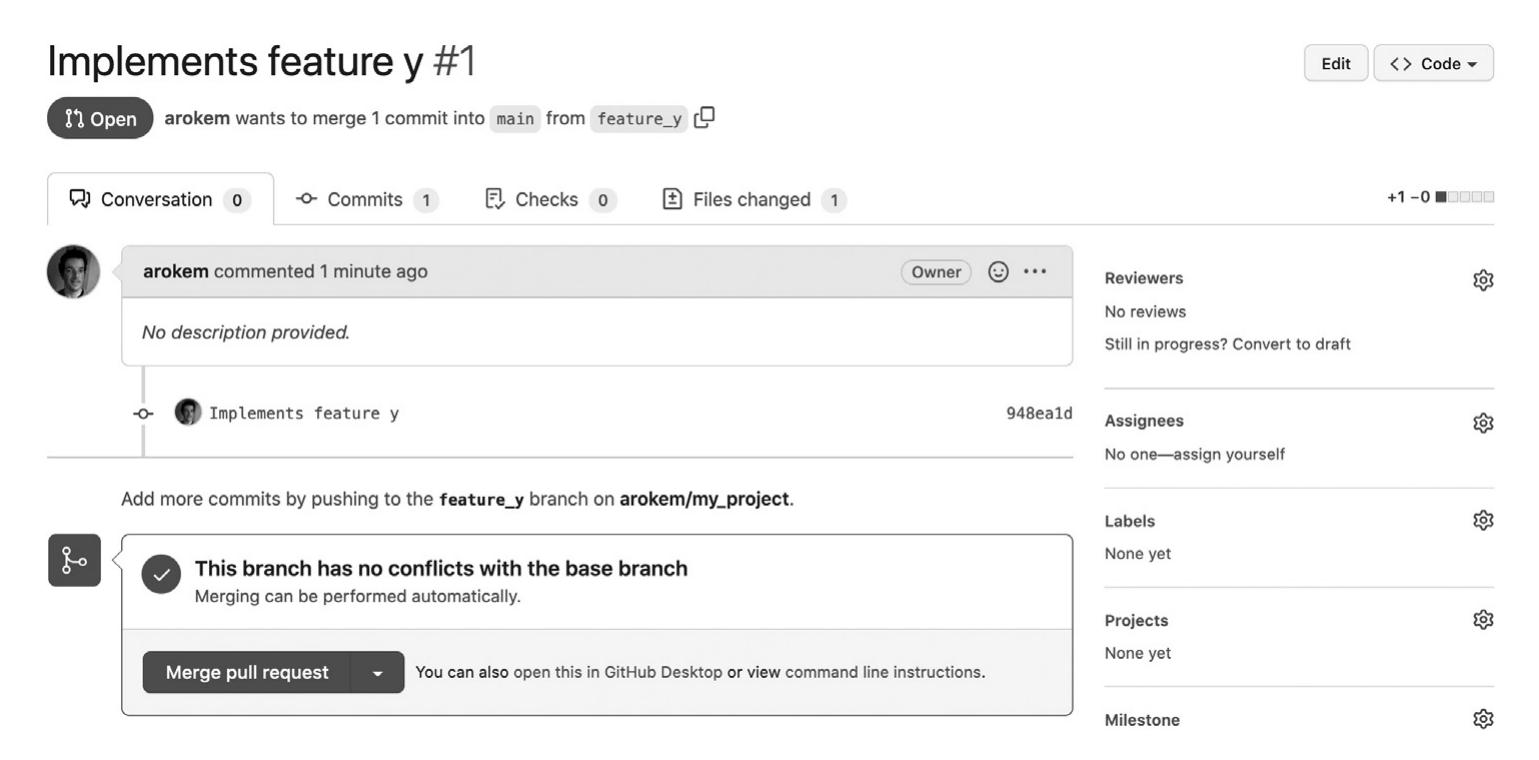Add an emoji reaction to the comment
This screenshot has width=1539, height=760.
[x=998, y=272]
